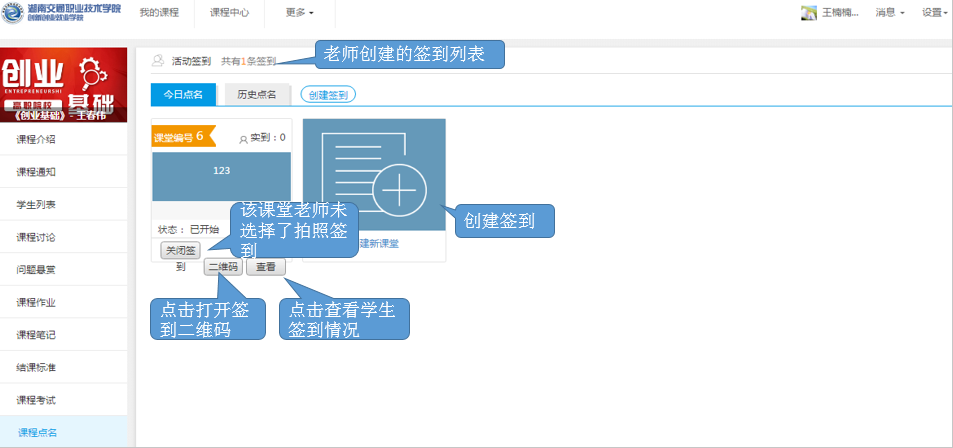Click the 创建签到 button
The image size is (953, 448).
[328, 94]
